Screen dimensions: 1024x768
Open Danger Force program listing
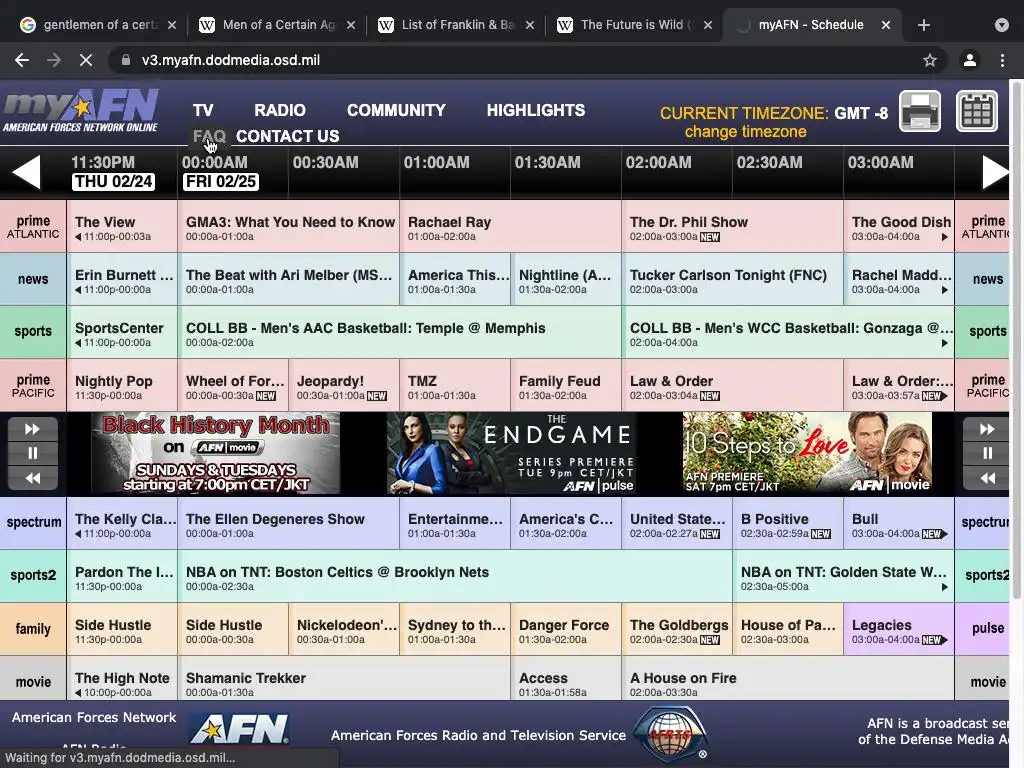566,630
